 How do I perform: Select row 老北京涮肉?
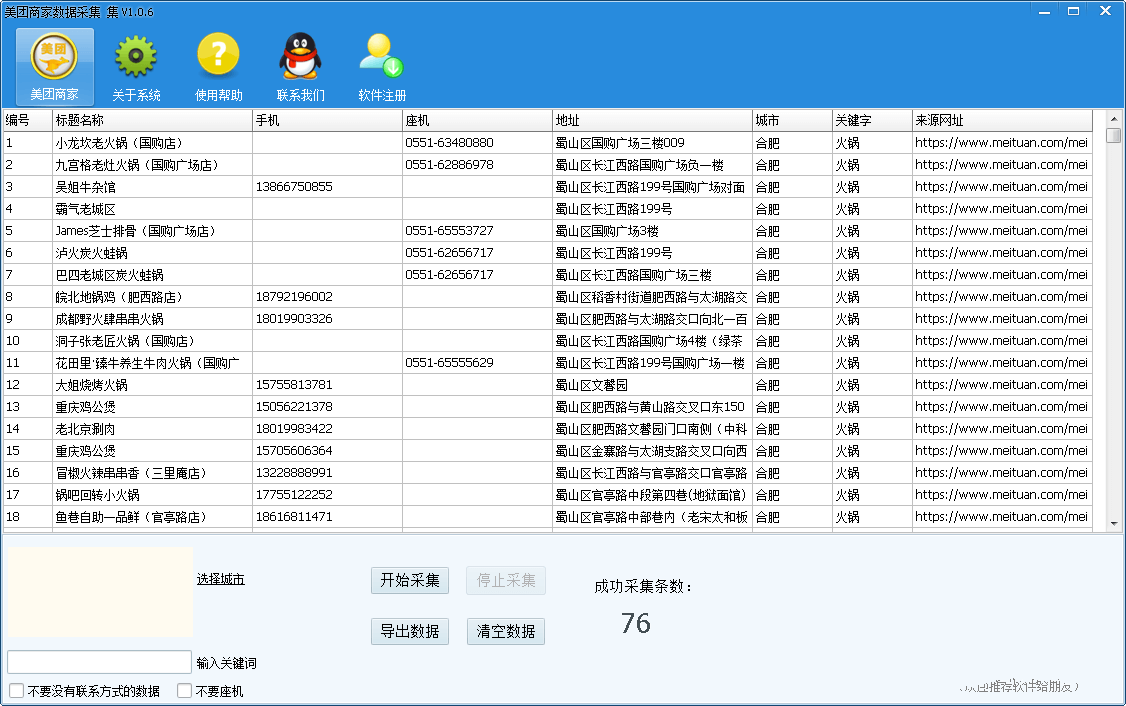pyautogui.click(x=548, y=429)
